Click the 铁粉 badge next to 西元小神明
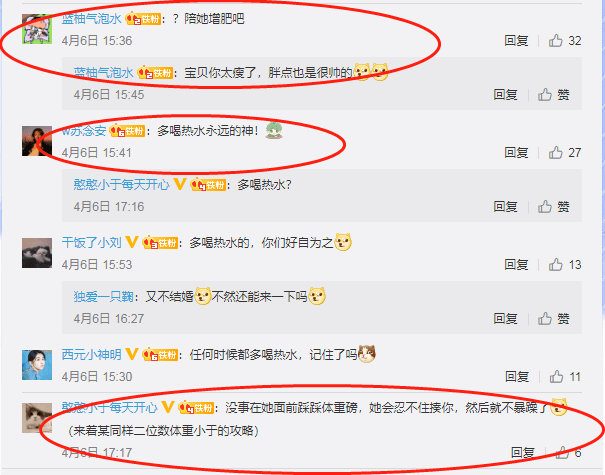 point(161,355)
